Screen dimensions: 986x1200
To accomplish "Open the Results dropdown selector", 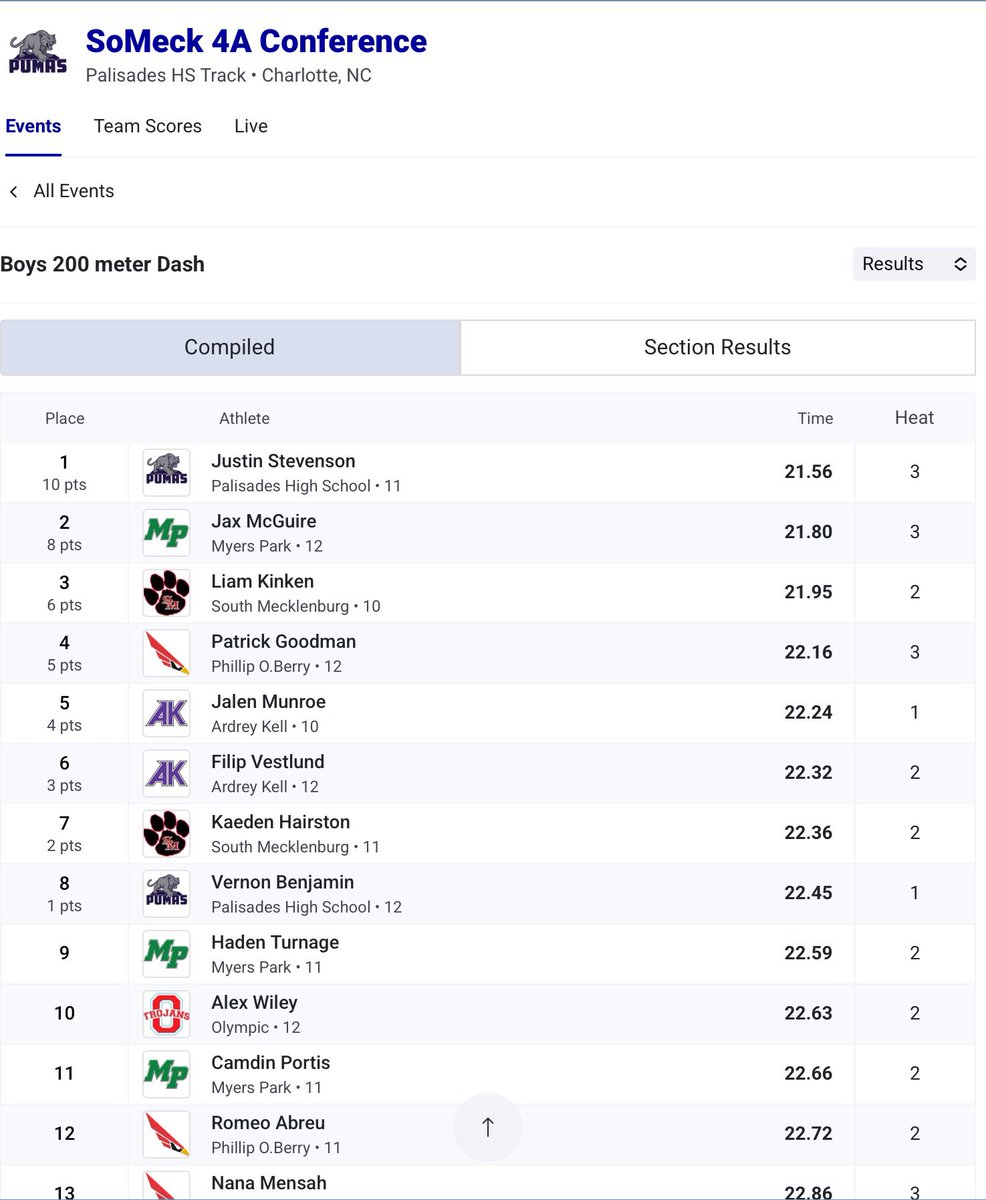I will (914, 264).
